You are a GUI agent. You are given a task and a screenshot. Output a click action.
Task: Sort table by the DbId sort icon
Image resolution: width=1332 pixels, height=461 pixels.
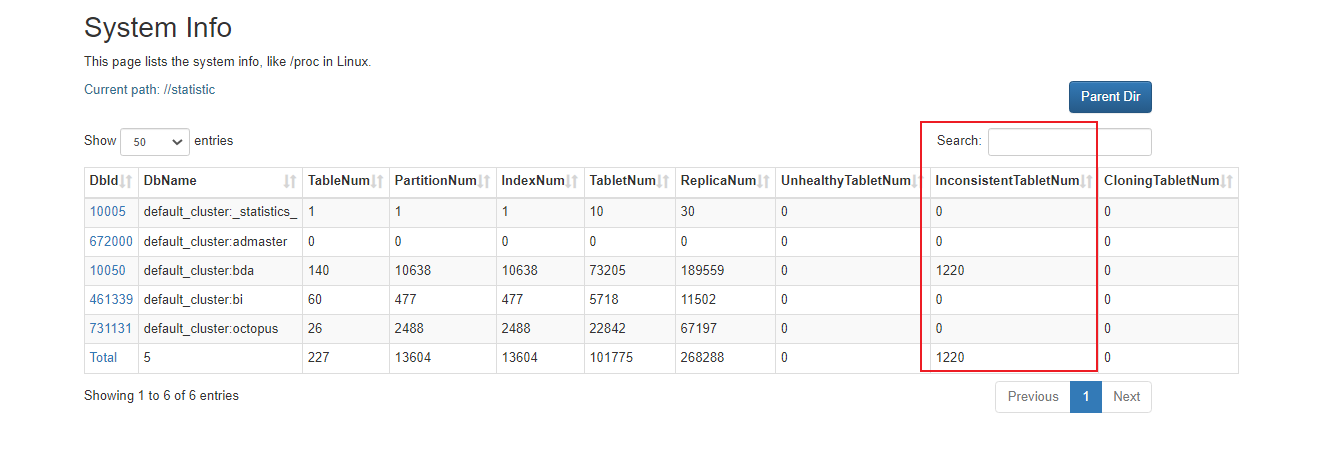127,181
